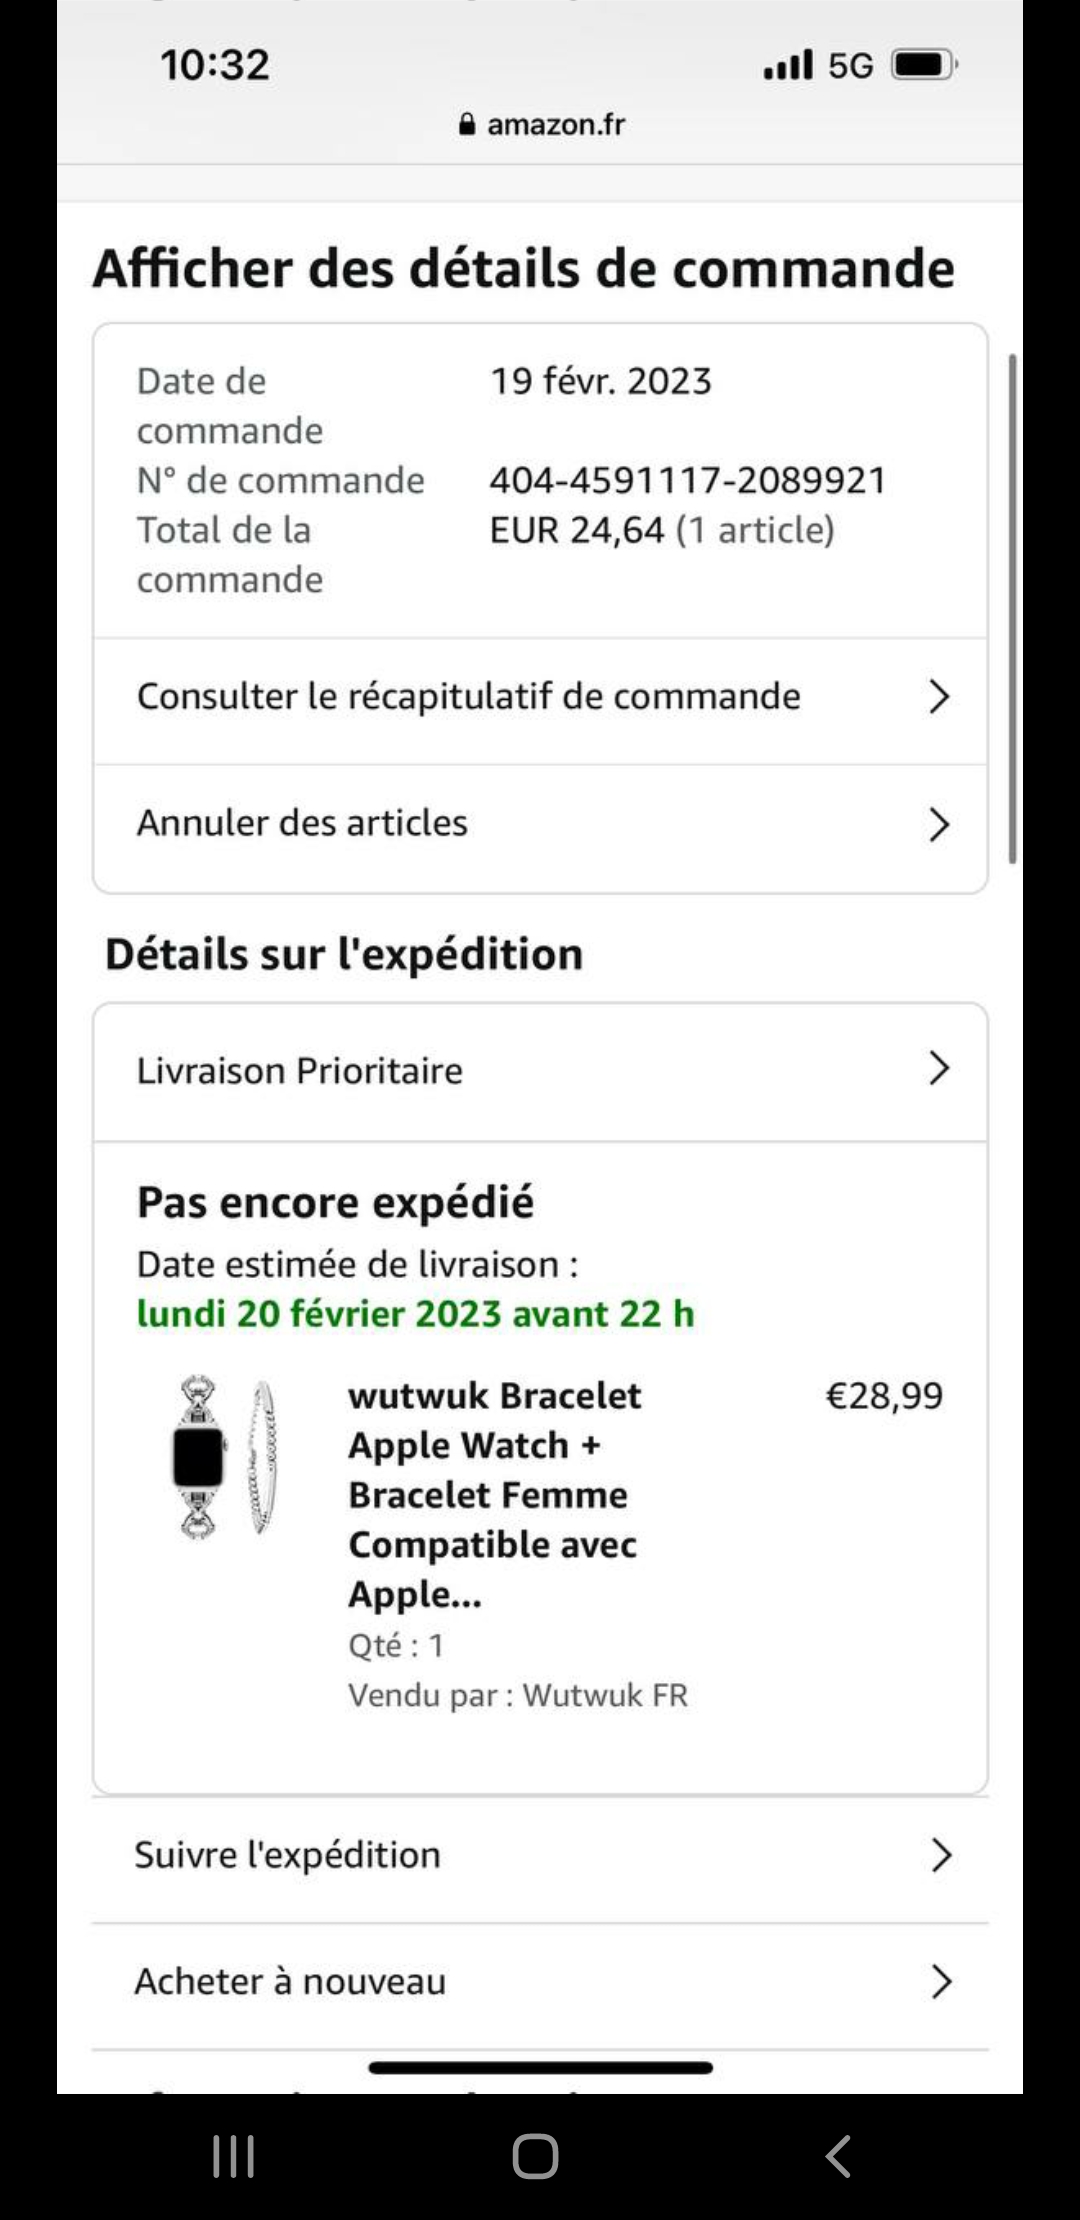Select Suivre l'expédition row
The width and height of the screenshot is (1080, 2220).
[x=288, y=1855]
